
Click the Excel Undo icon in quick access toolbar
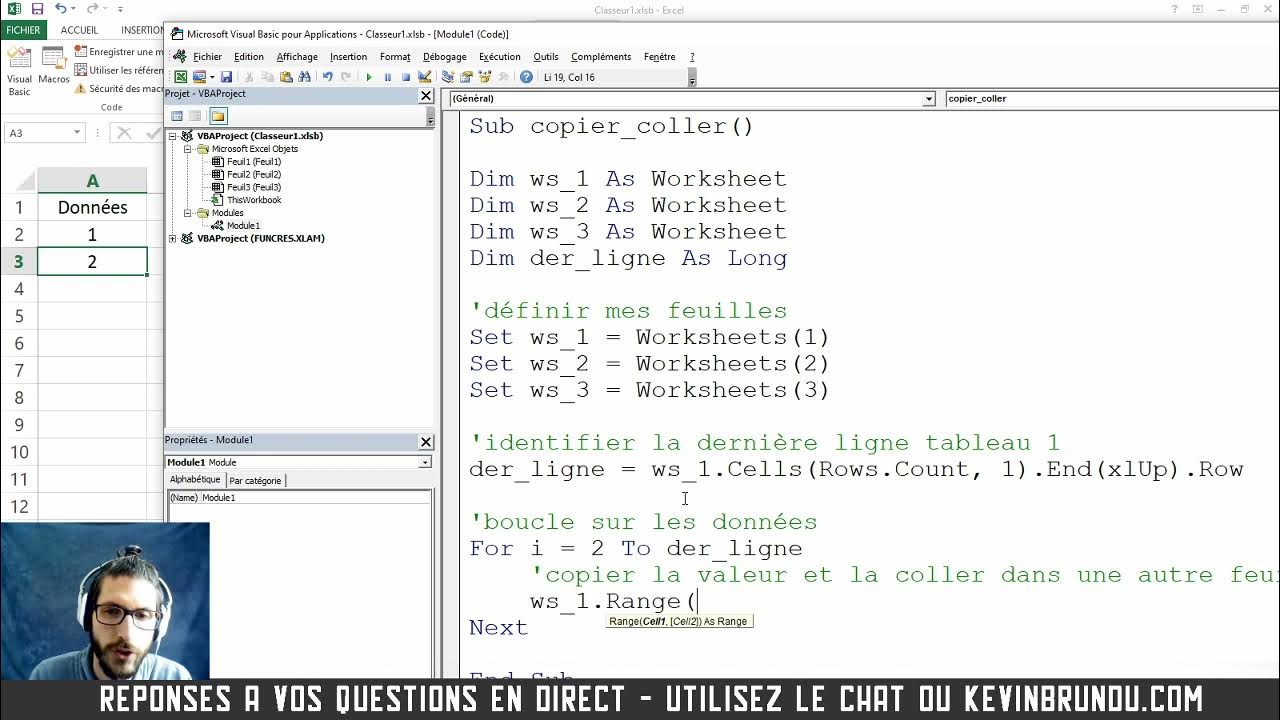click(x=61, y=9)
